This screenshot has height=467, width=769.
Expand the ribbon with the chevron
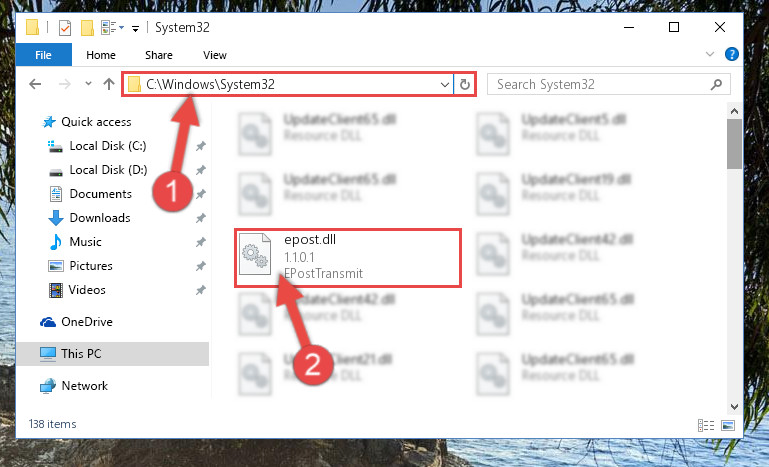click(710, 54)
